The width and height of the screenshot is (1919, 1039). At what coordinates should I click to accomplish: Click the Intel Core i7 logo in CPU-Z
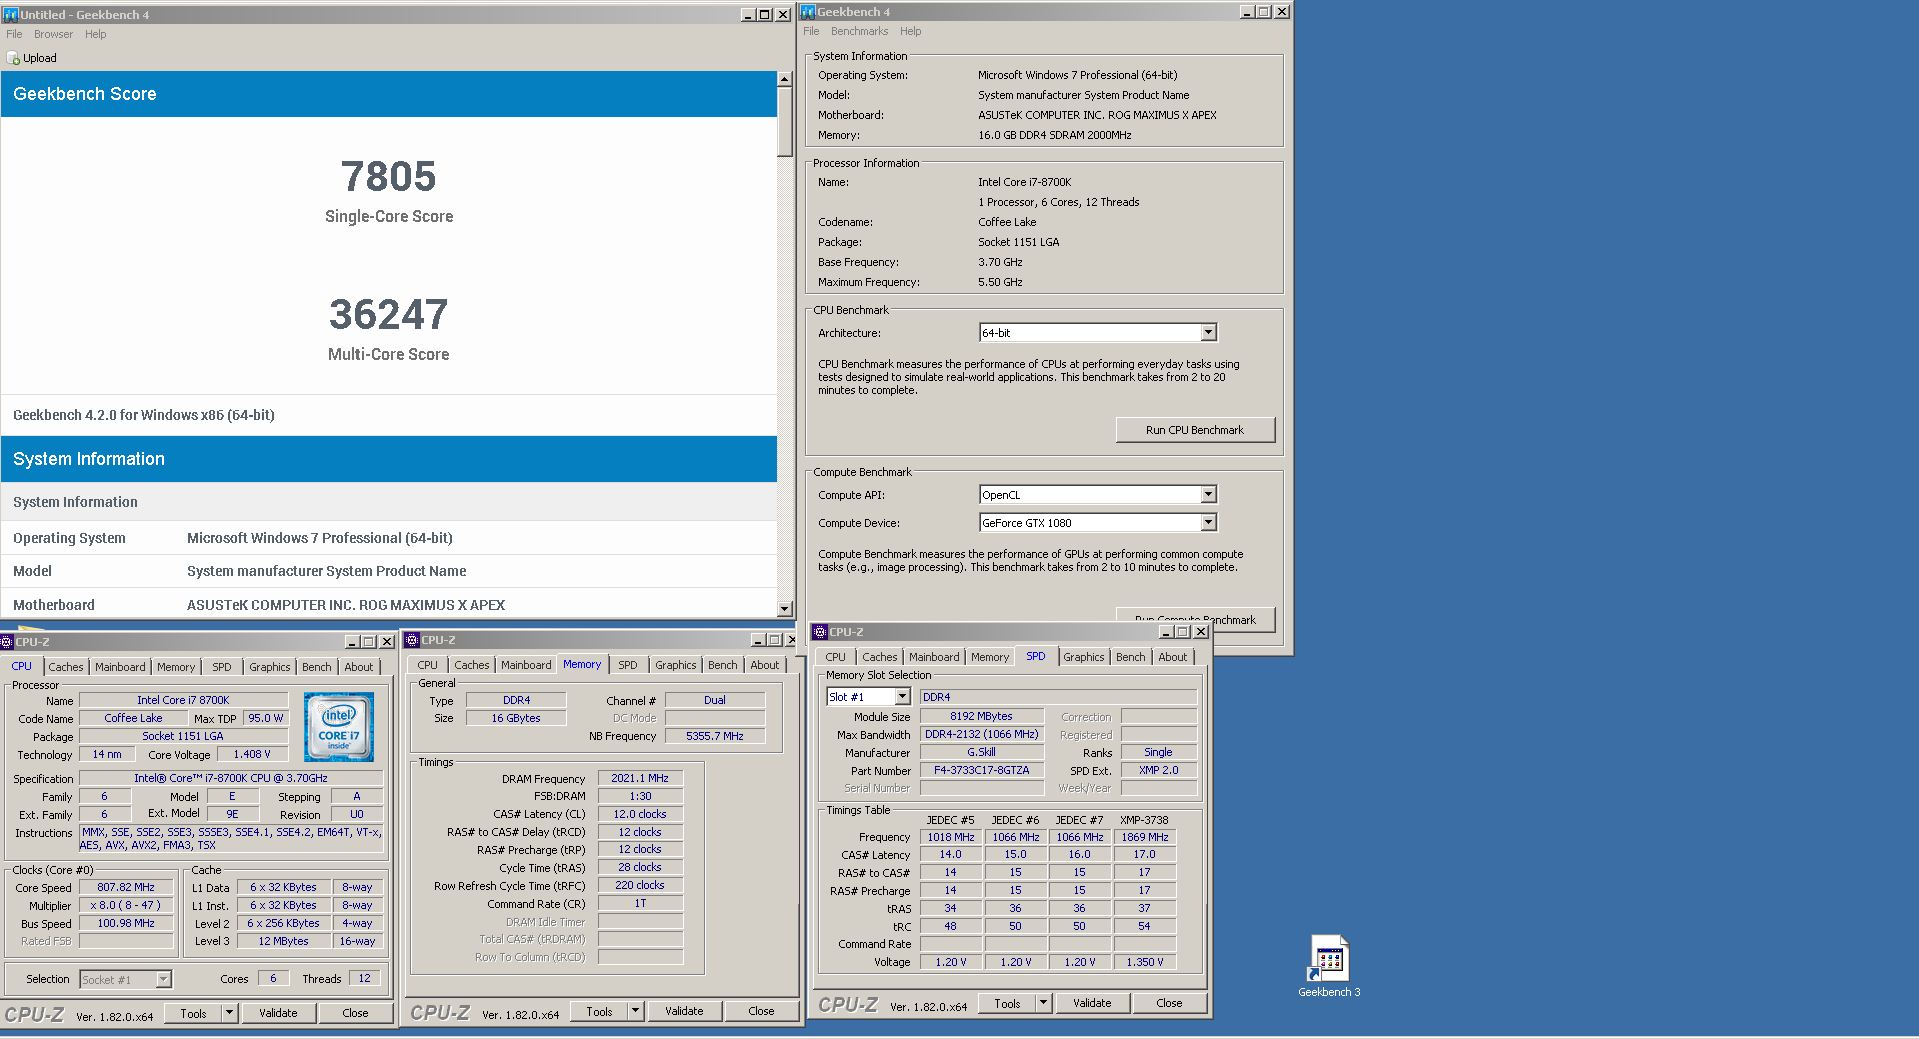(339, 727)
